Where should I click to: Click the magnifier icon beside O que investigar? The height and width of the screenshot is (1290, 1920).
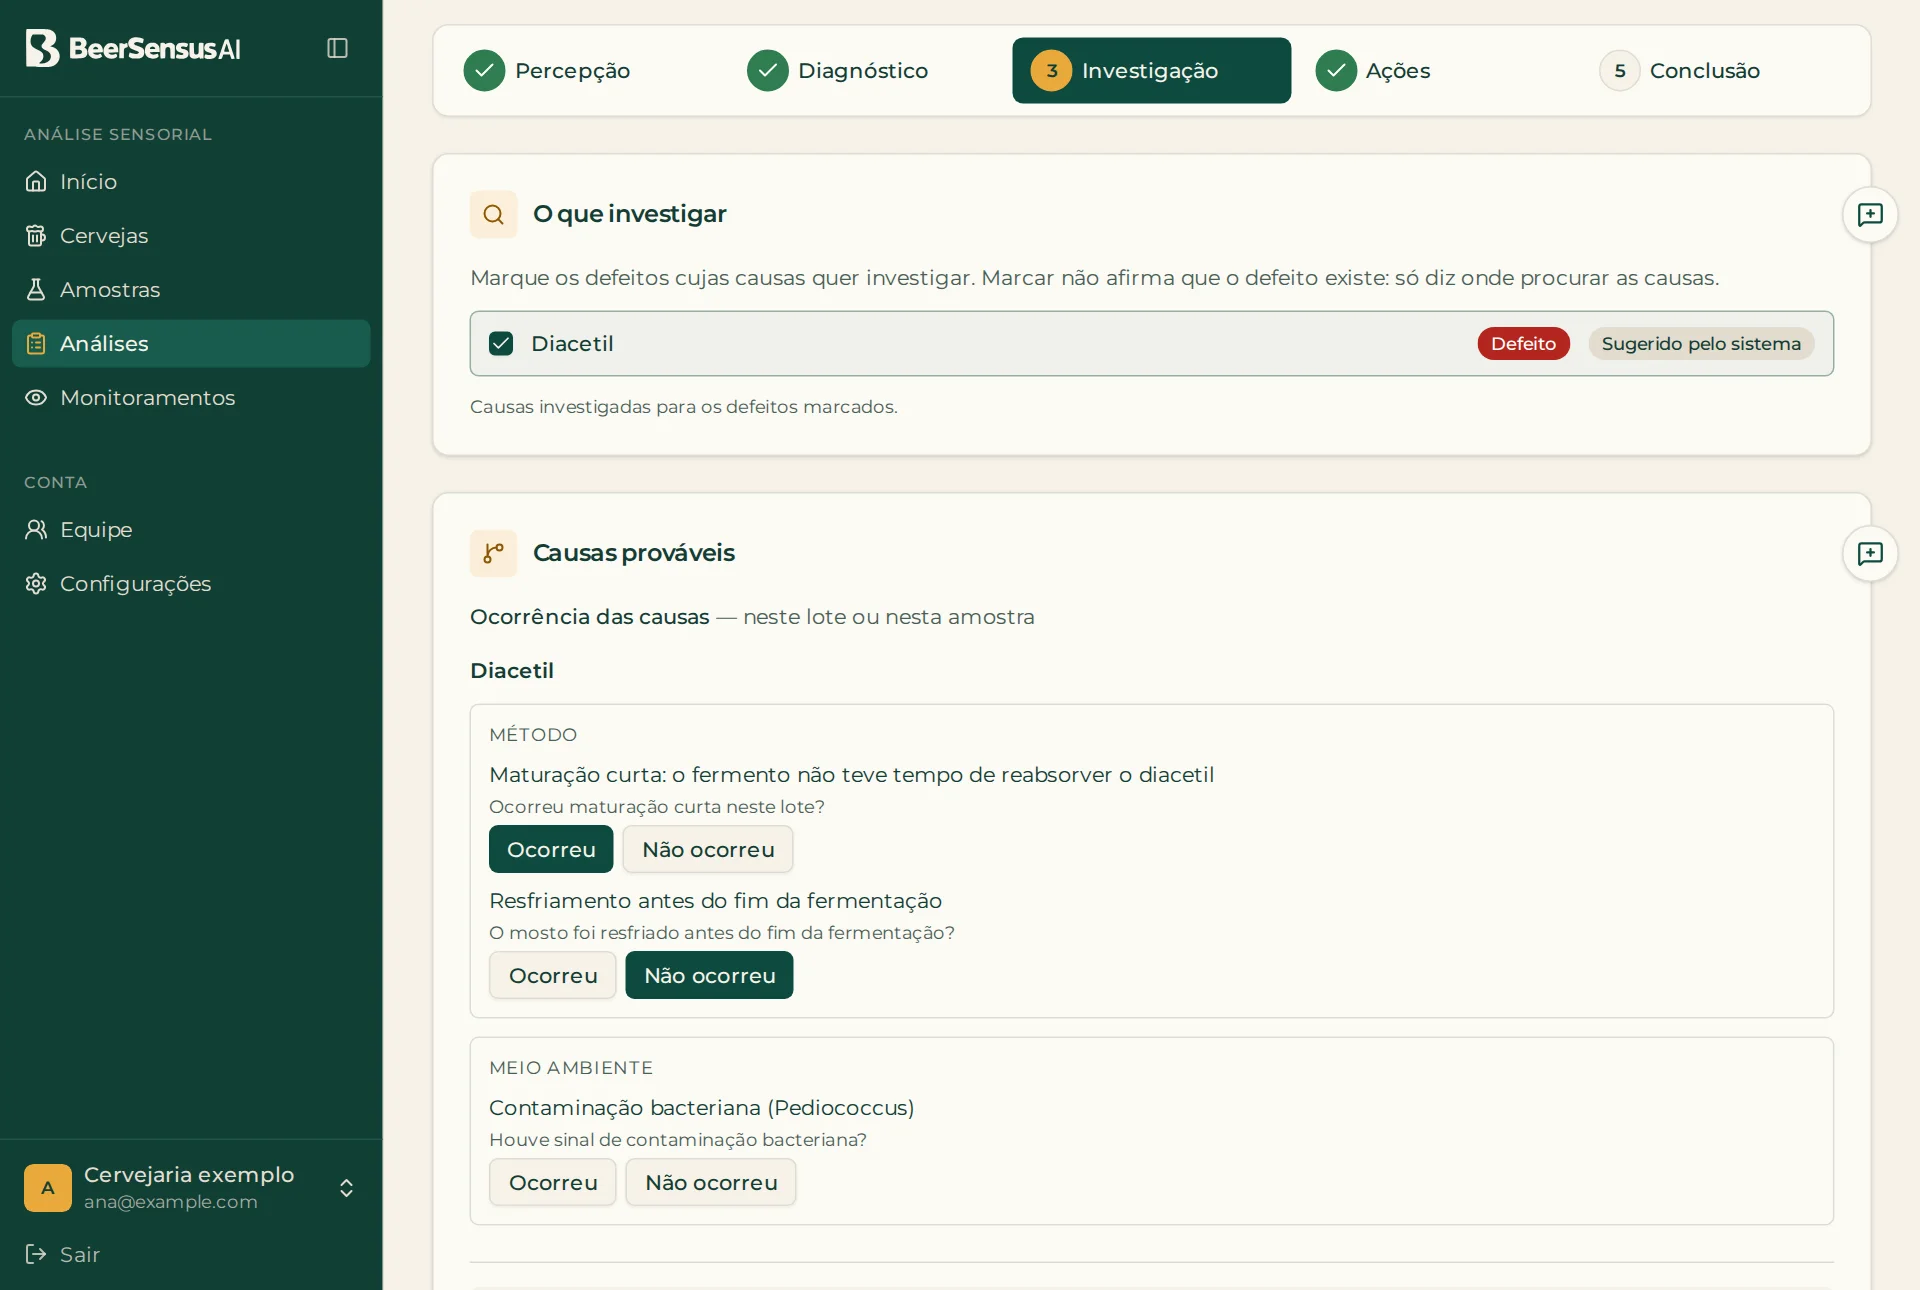[x=493, y=214]
